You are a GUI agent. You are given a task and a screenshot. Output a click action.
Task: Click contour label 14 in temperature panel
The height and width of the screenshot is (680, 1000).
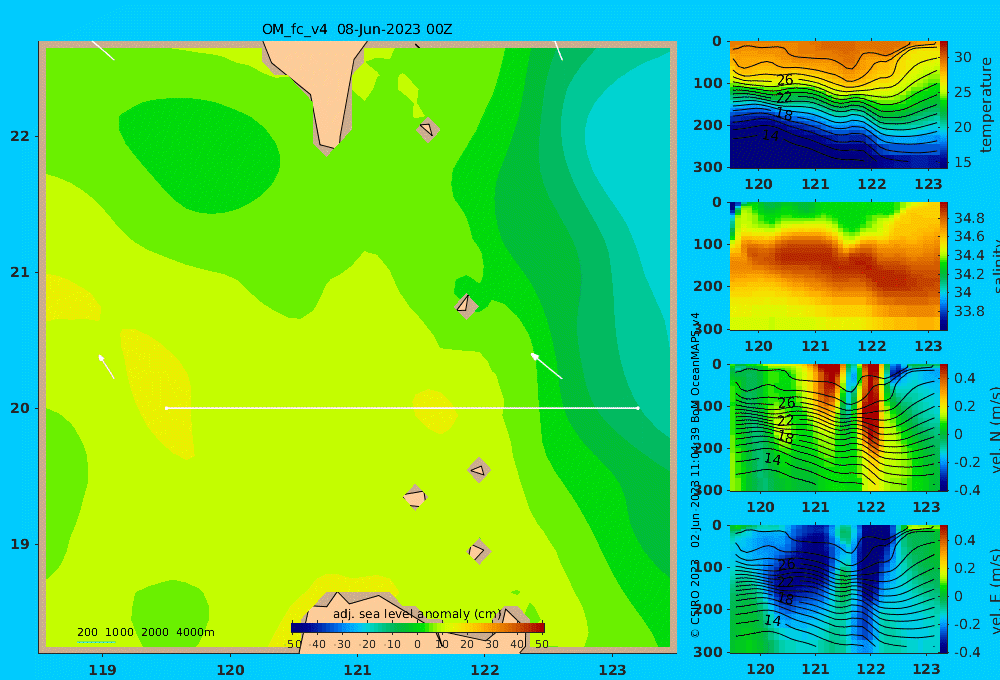coord(770,136)
